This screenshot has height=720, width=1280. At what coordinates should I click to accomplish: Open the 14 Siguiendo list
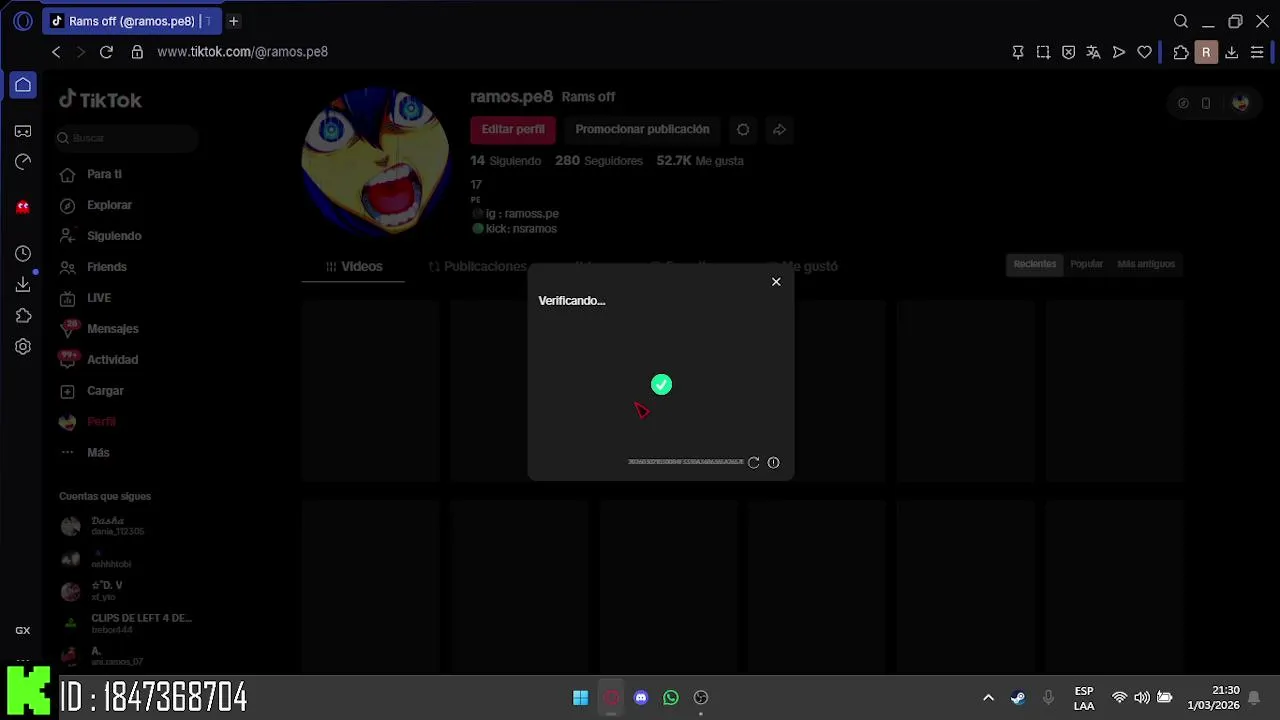point(506,160)
